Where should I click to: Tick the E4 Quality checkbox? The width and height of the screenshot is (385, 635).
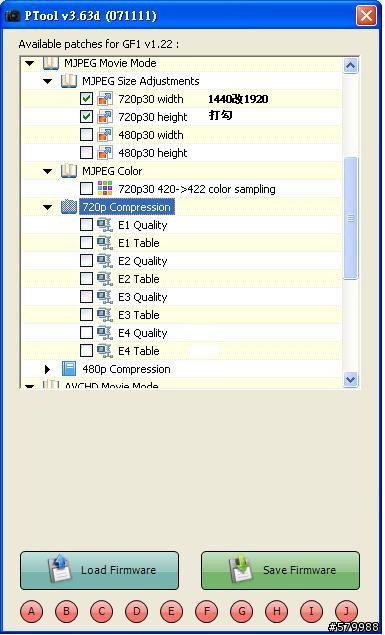86,333
